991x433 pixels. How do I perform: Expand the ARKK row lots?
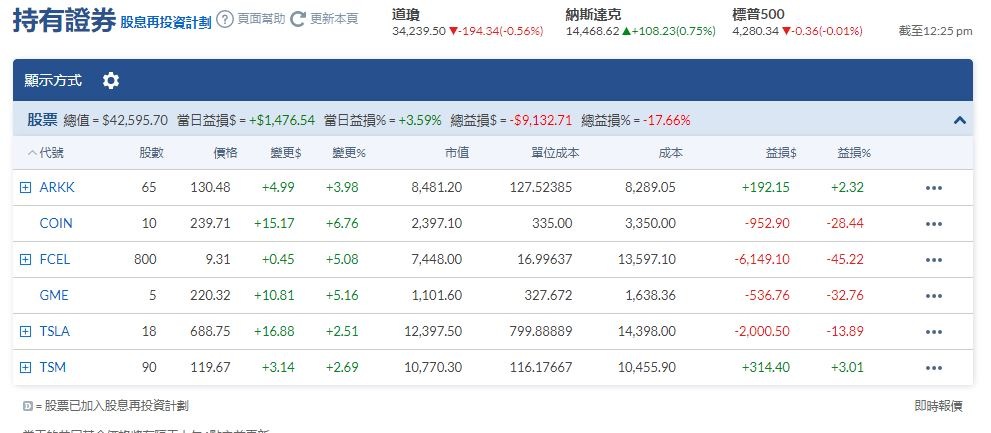click(x=25, y=187)
